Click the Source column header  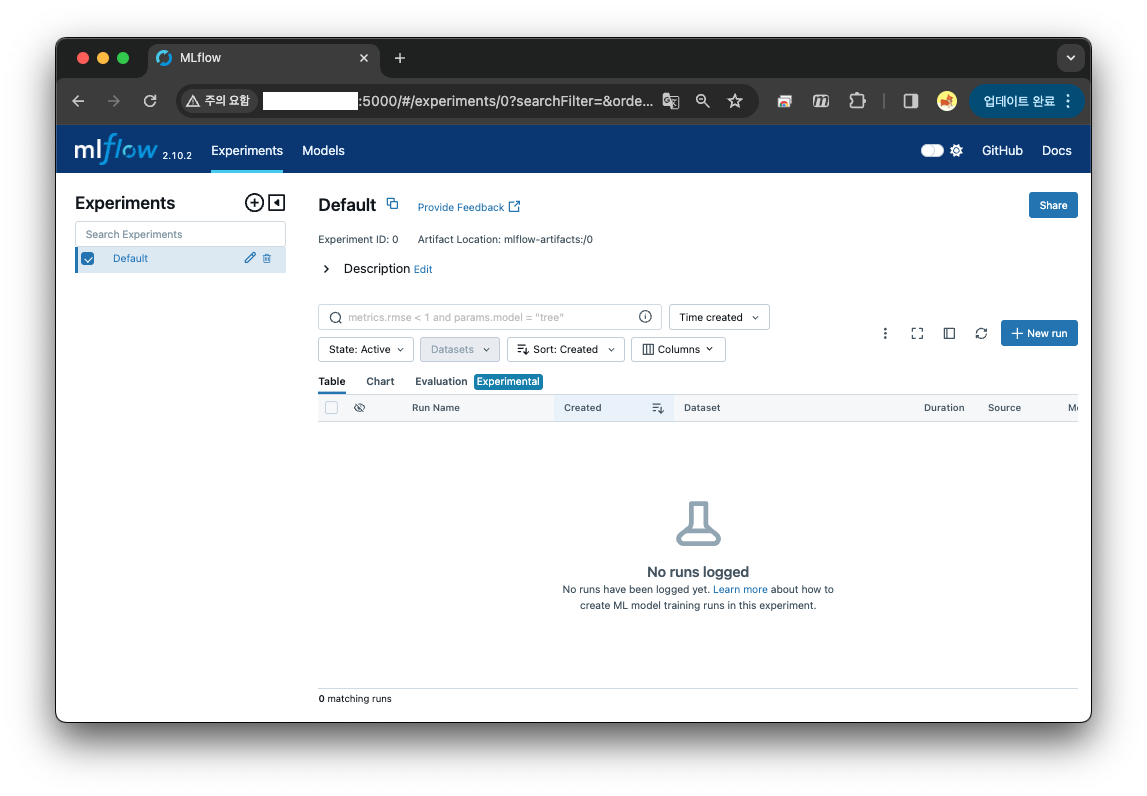[1004, 408]
